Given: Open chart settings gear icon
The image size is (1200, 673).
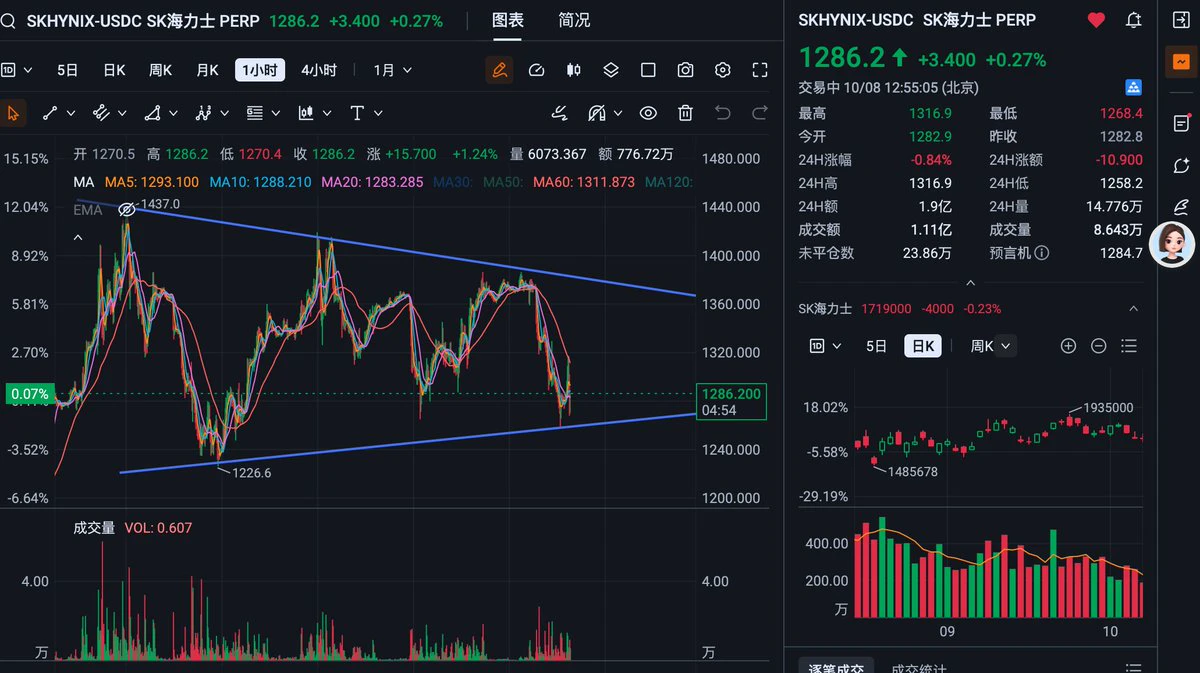Looking at the screenshot, I should point(723,70).
